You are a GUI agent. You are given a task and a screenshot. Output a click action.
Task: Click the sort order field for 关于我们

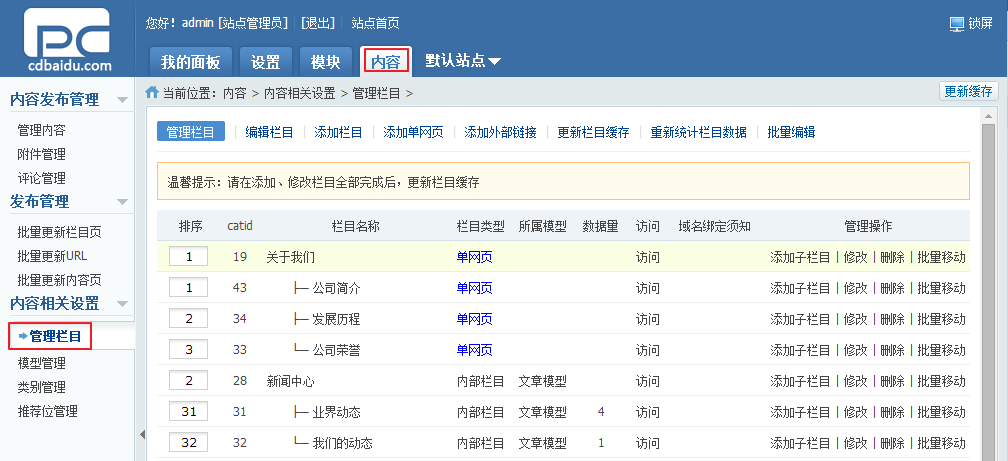pos(188,257)
